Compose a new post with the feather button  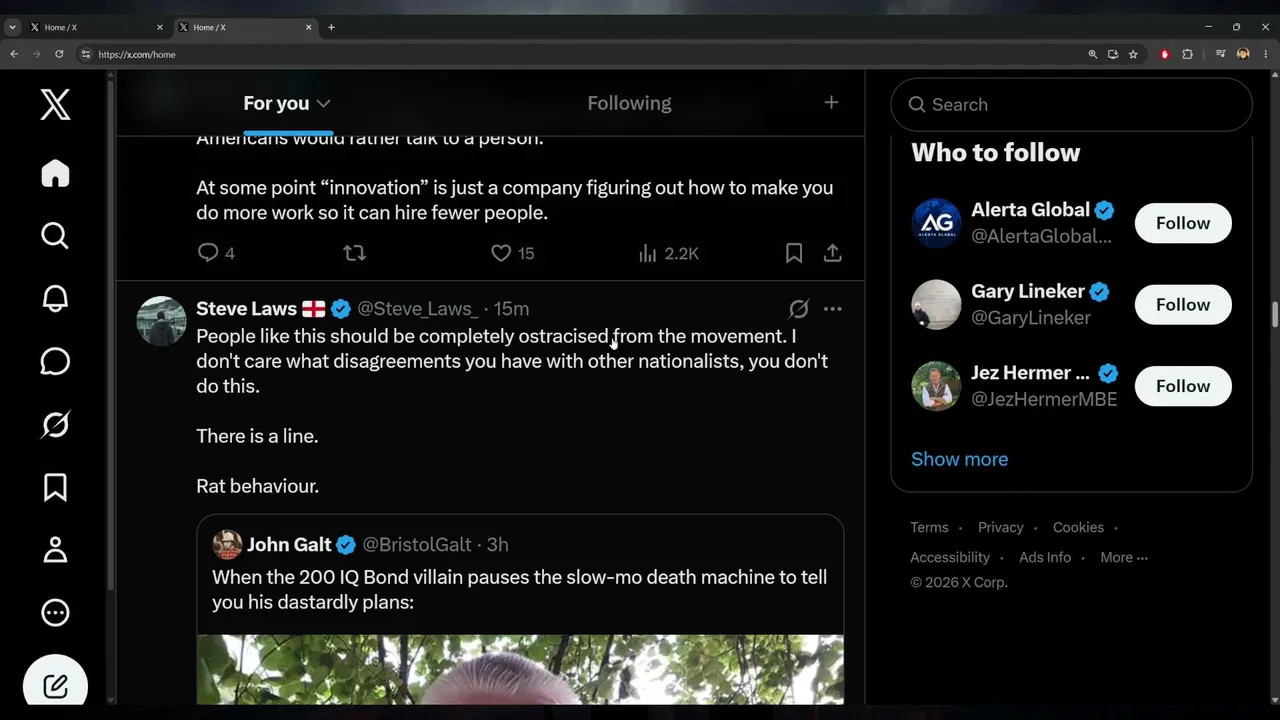click(55, 686)
